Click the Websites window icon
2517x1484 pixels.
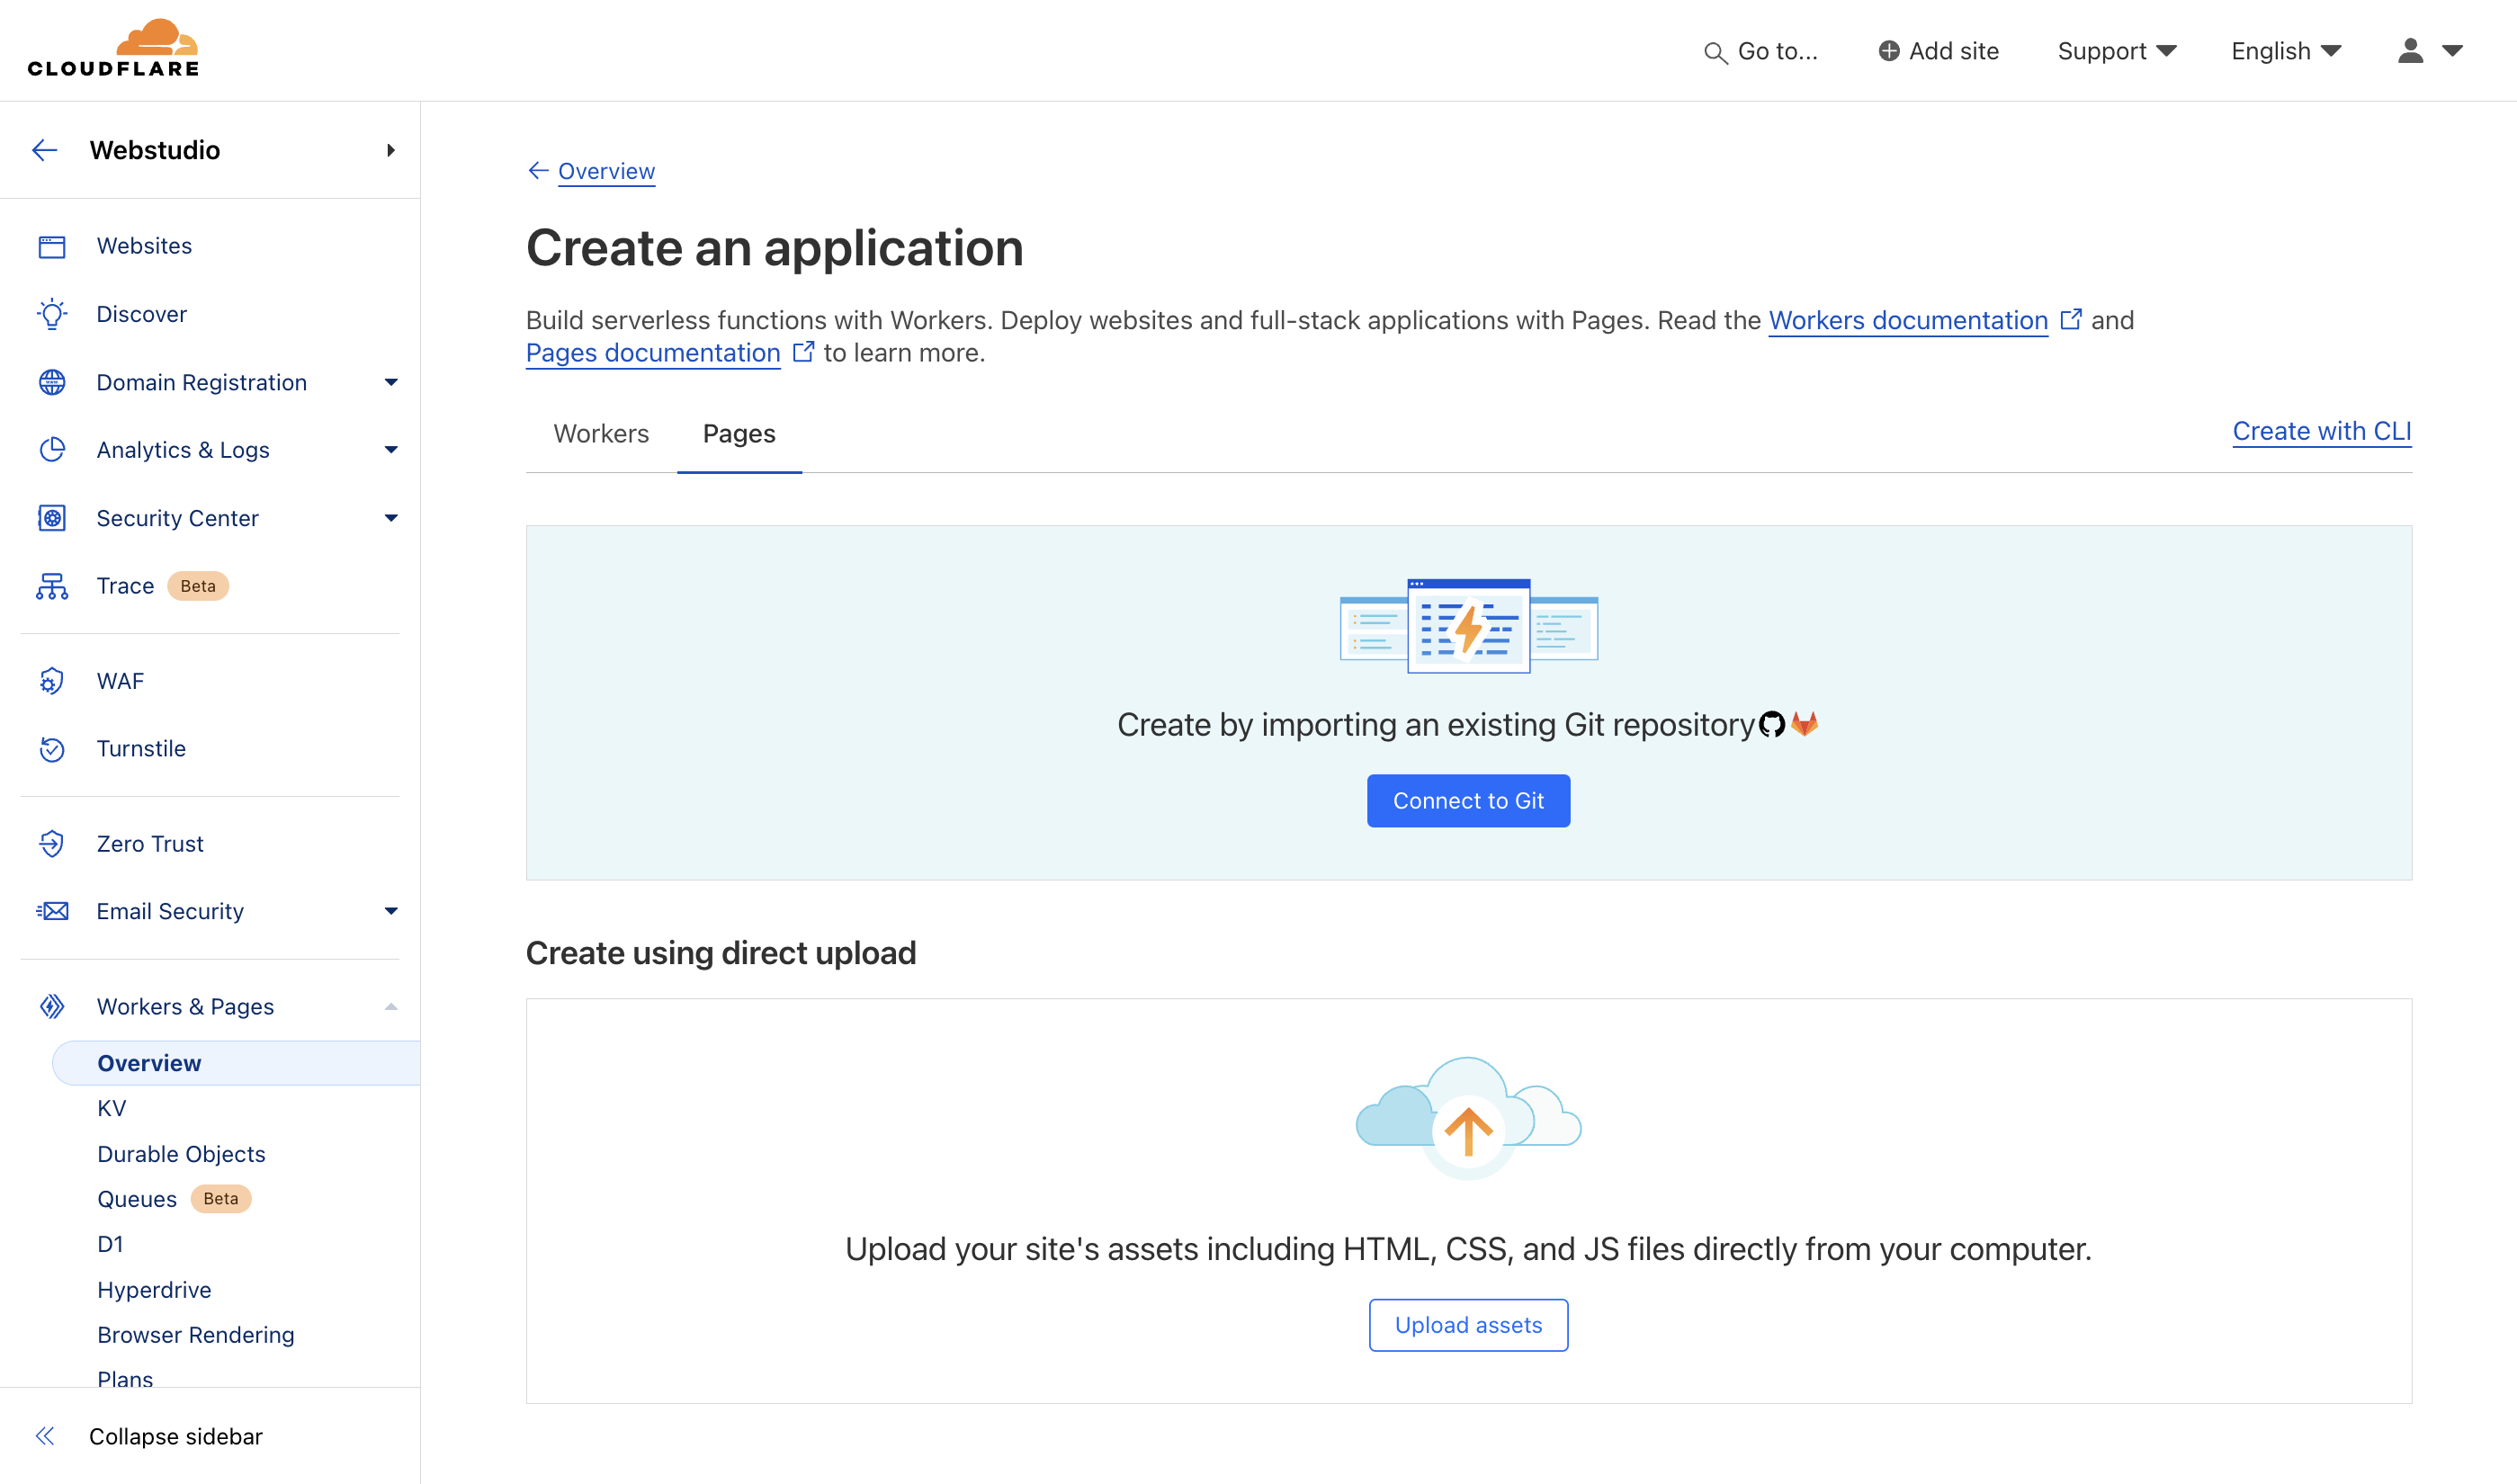click(52, 246)
